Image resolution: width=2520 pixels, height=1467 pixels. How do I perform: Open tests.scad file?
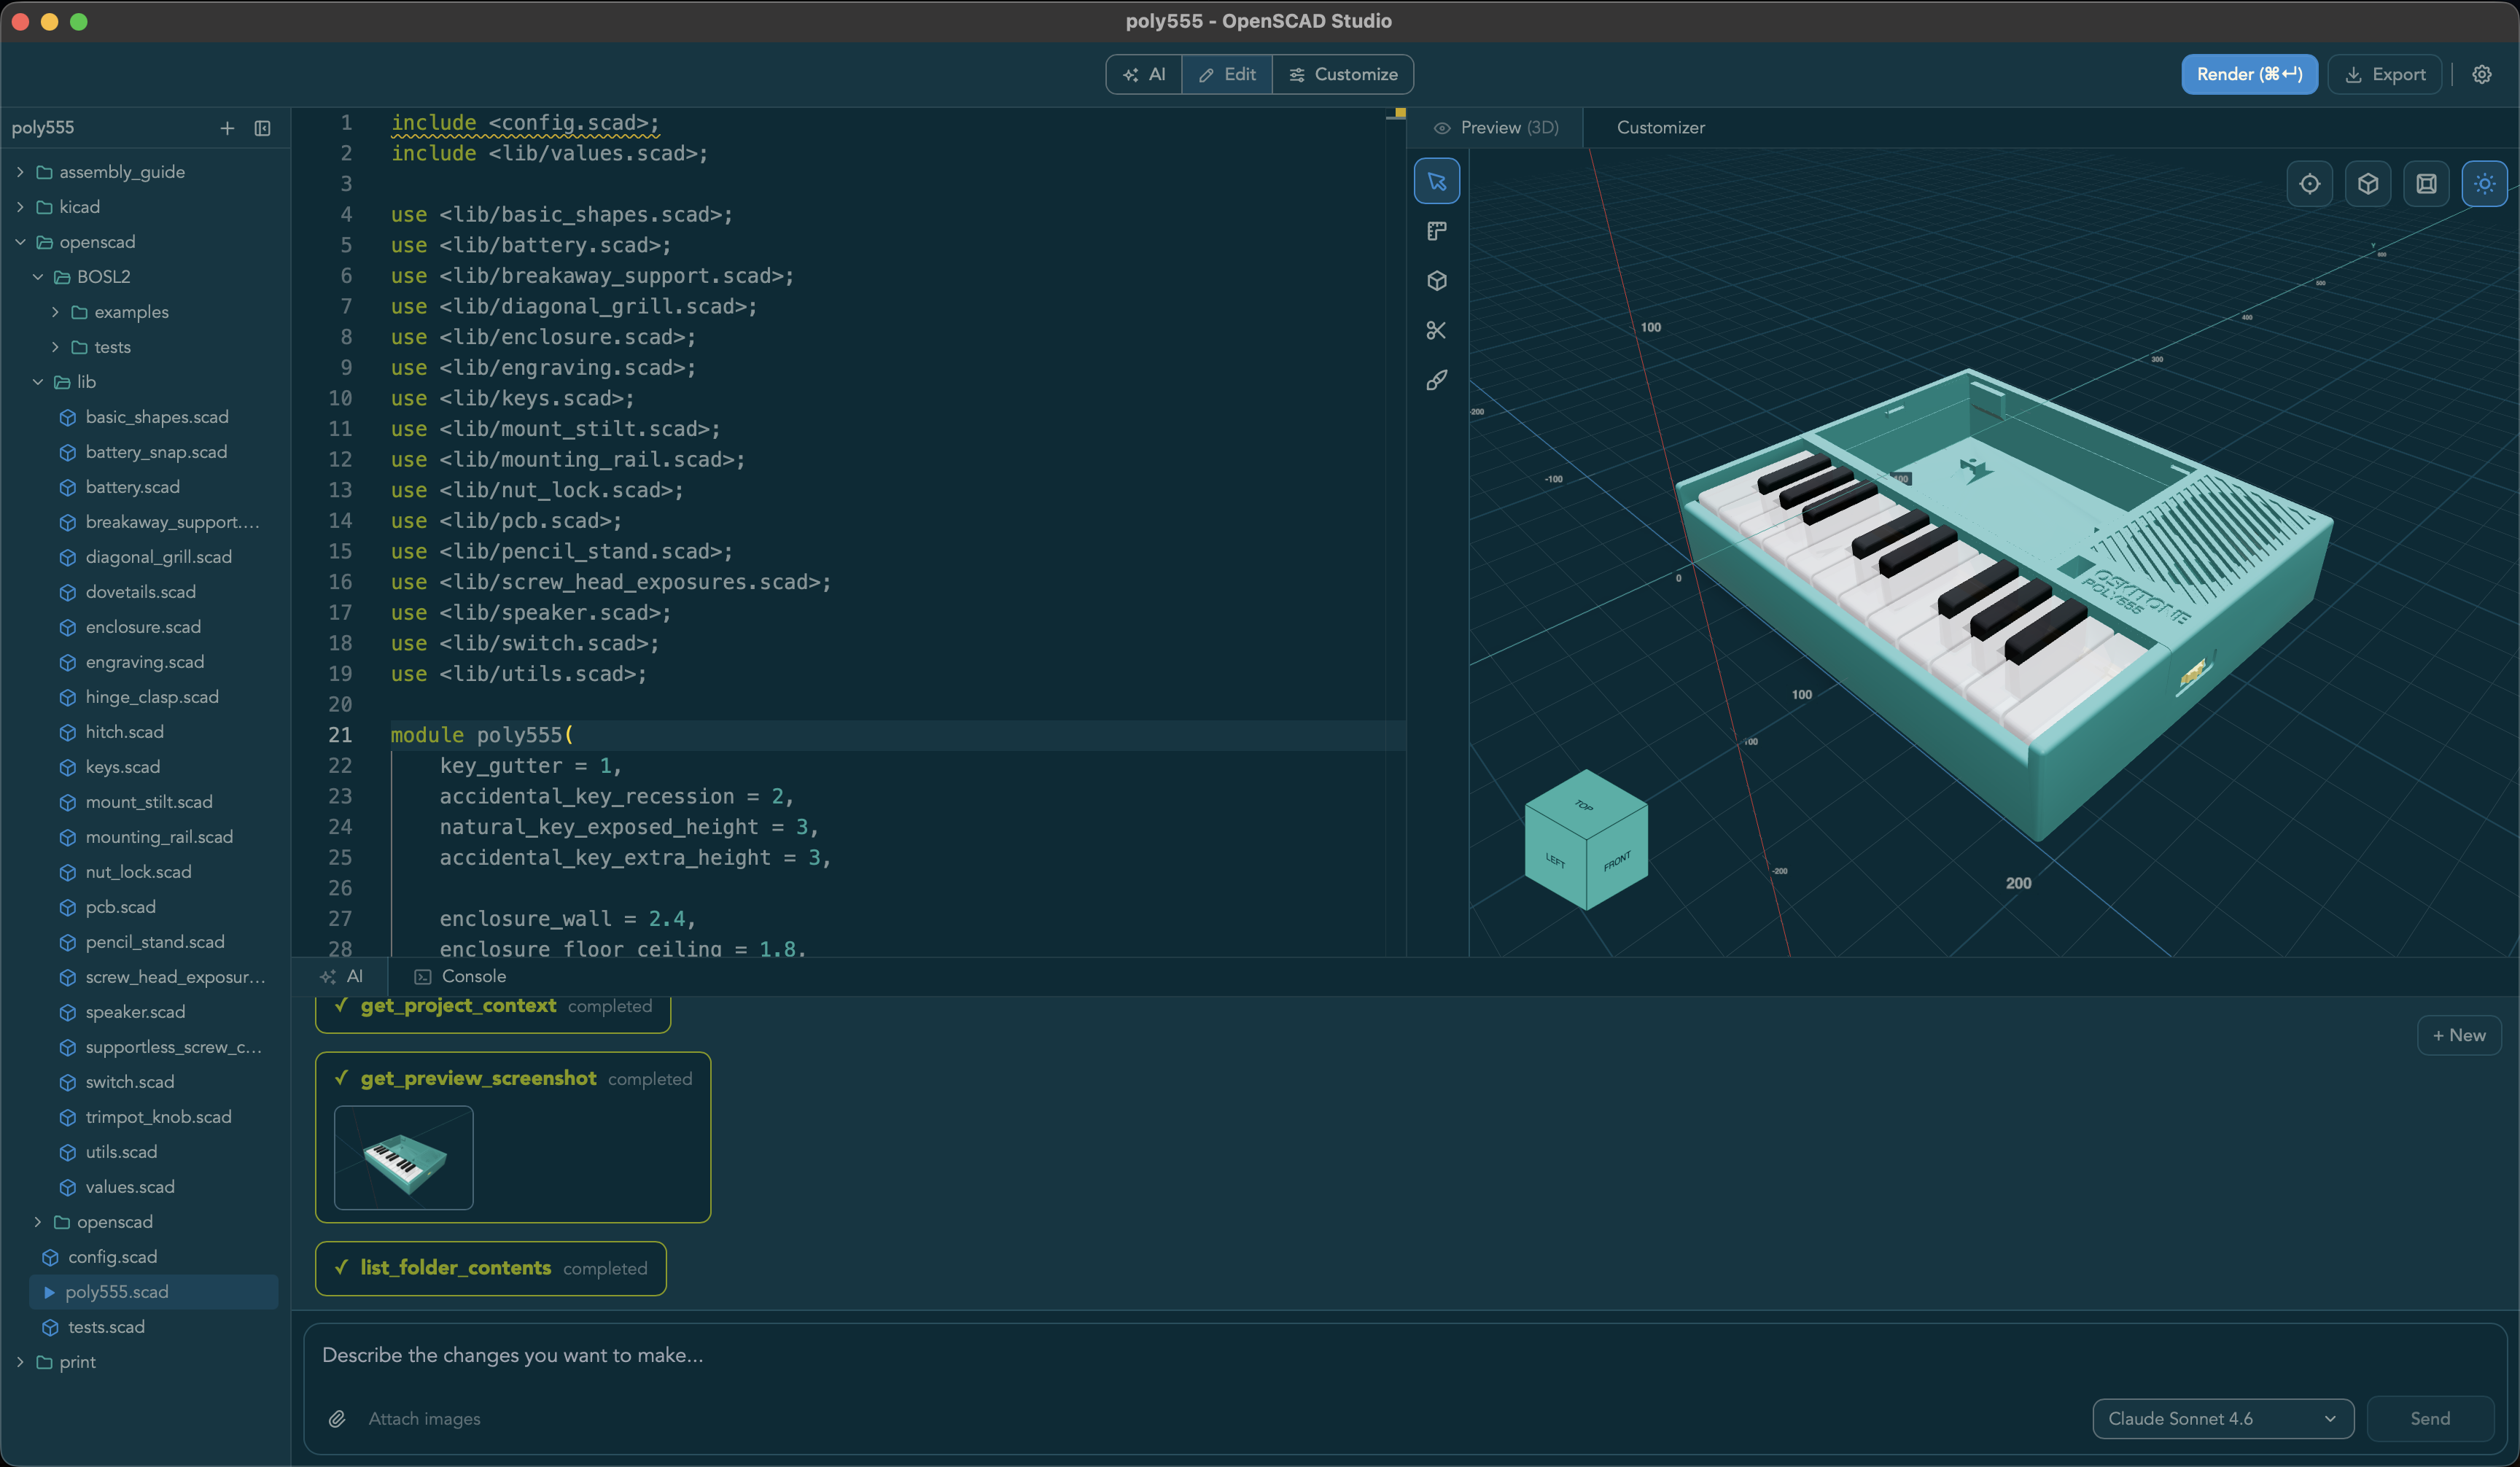click(x=106, y=1327)
